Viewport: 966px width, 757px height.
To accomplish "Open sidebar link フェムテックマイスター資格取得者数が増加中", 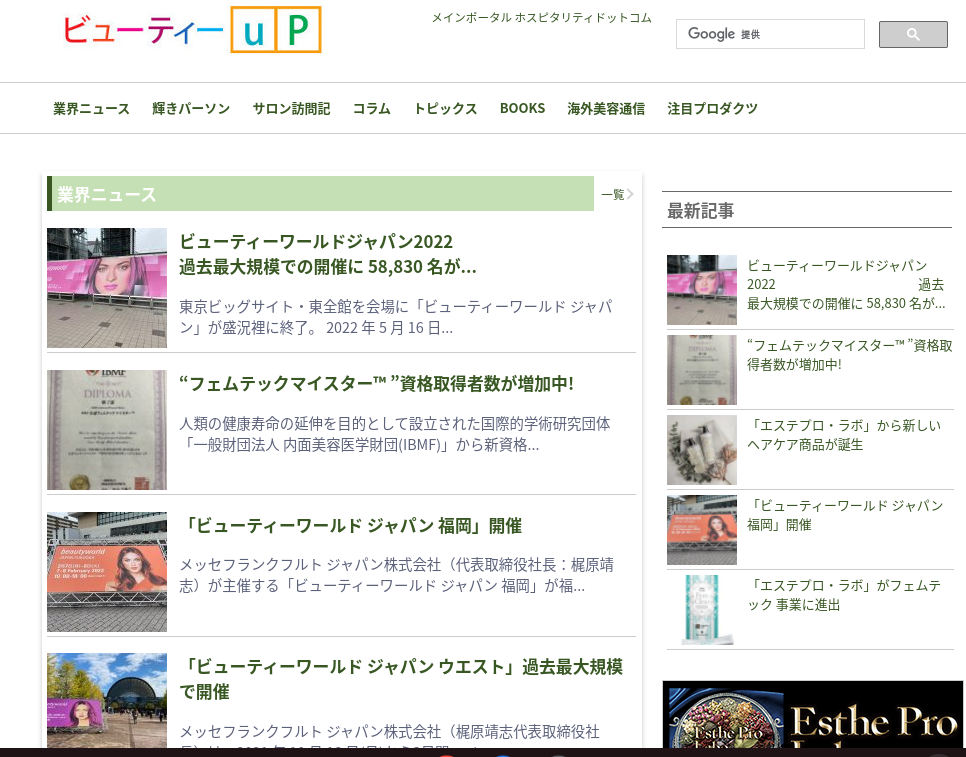I will [850, 355].
